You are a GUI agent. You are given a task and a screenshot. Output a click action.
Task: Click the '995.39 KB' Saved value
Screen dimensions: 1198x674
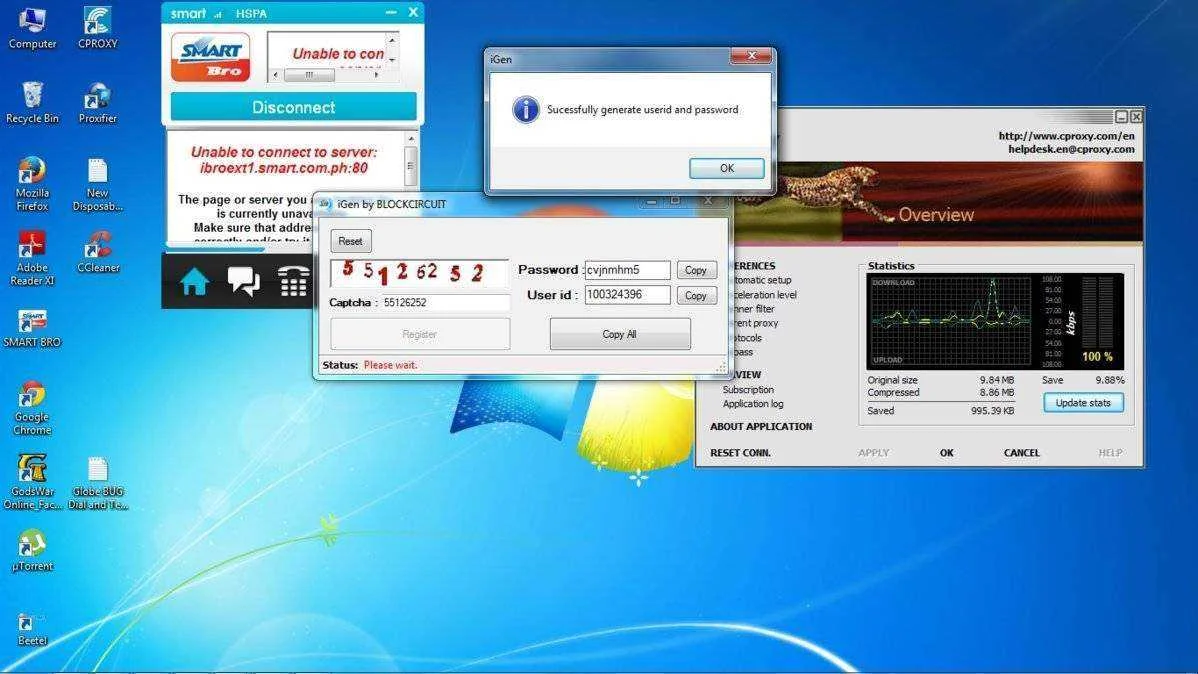tap(992, 410)
